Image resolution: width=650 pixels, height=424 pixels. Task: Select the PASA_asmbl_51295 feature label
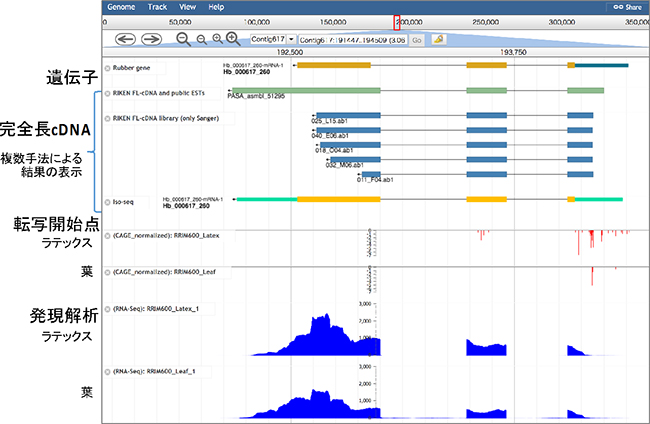coord(256,96)
